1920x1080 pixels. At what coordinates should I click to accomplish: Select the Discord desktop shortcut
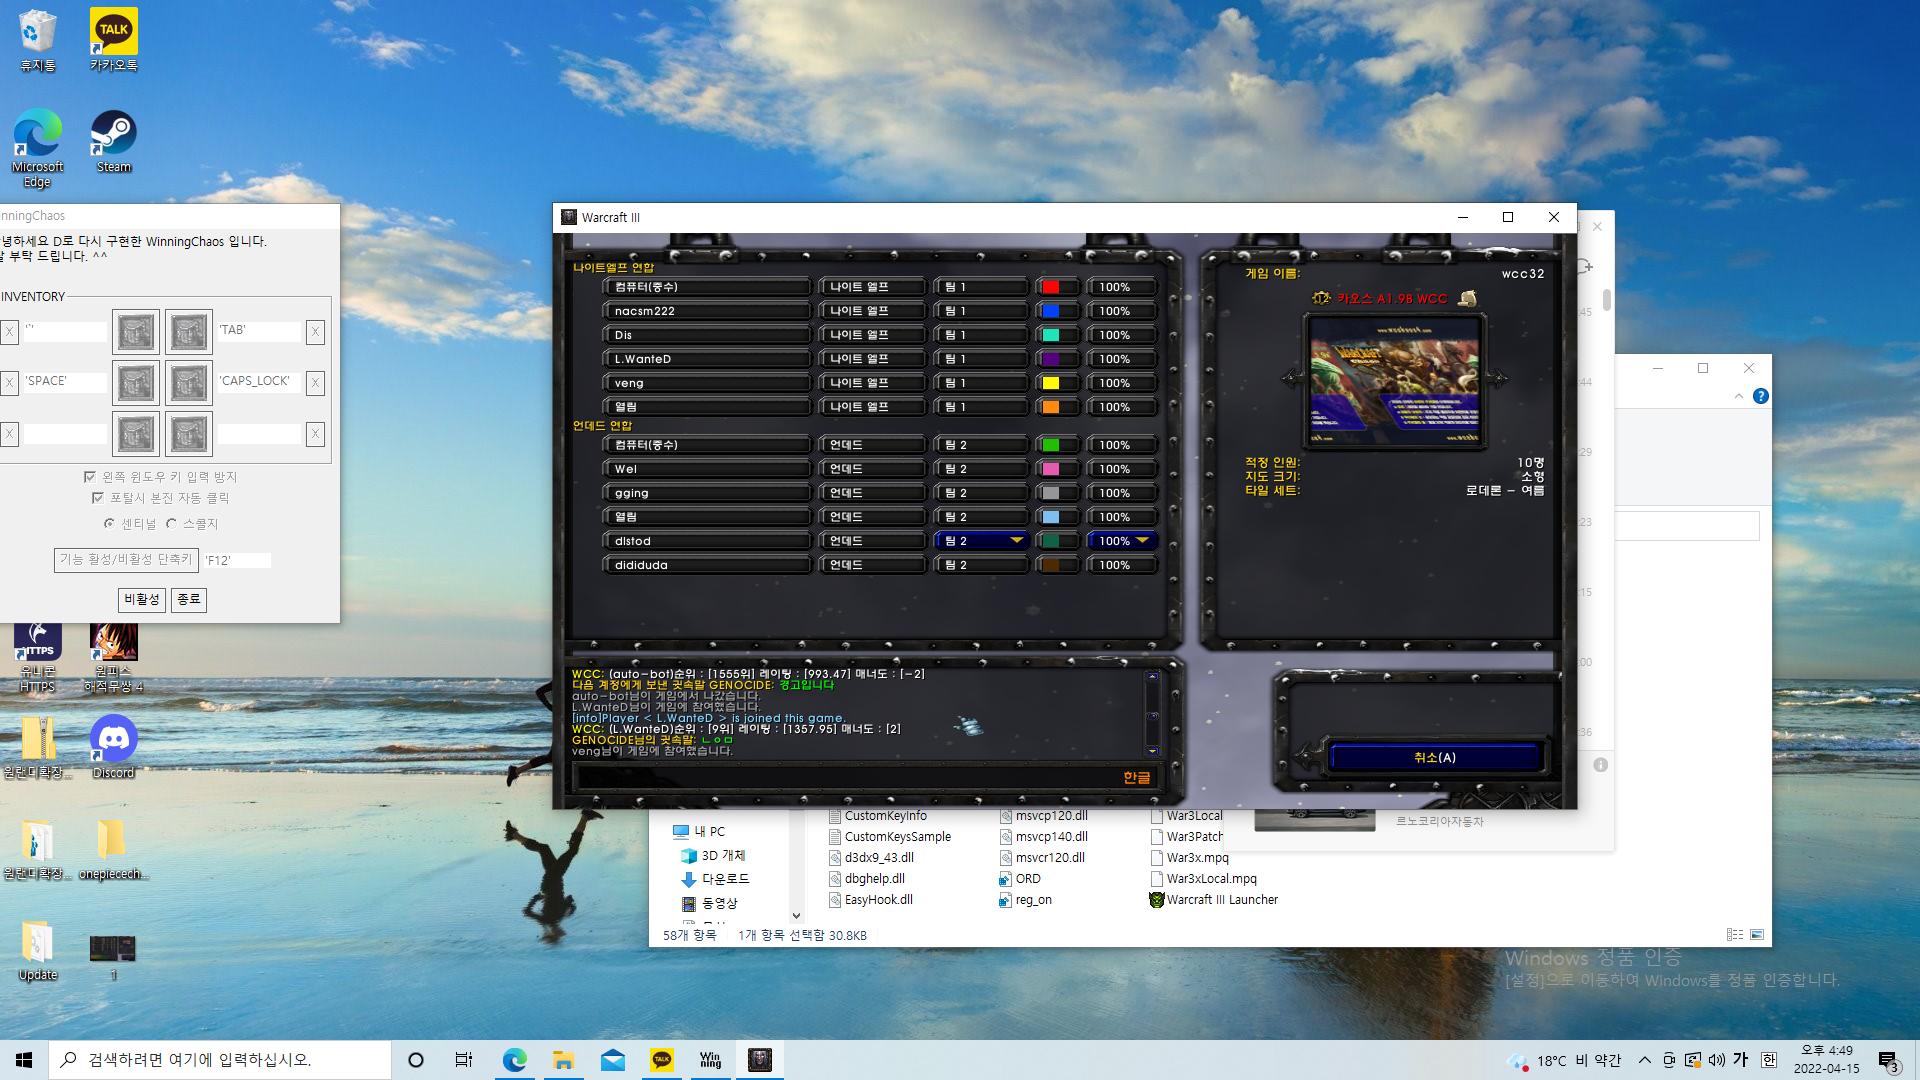pyautogui.click(x=114, y=747)
